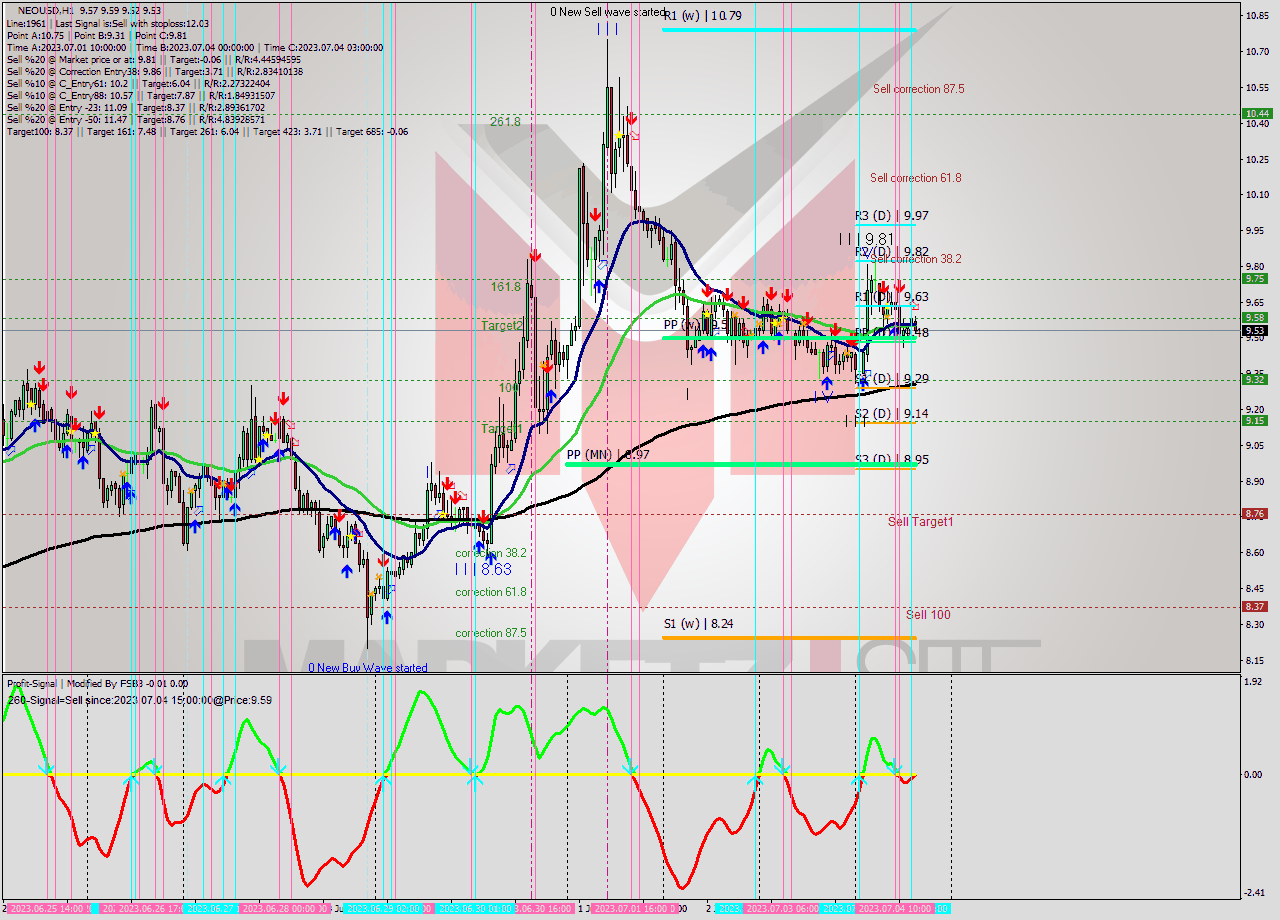This screenshot has height=920, width=1280.
Task: Click the green 'correction 87.5' label
Action: pos(490,633)
